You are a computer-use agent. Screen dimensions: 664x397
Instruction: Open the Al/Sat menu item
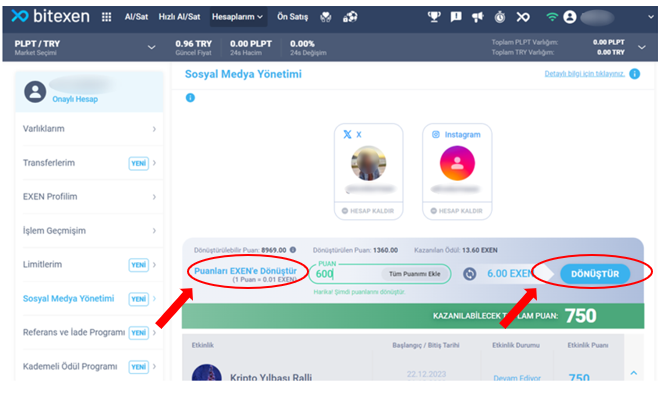(x=136, y=17)
